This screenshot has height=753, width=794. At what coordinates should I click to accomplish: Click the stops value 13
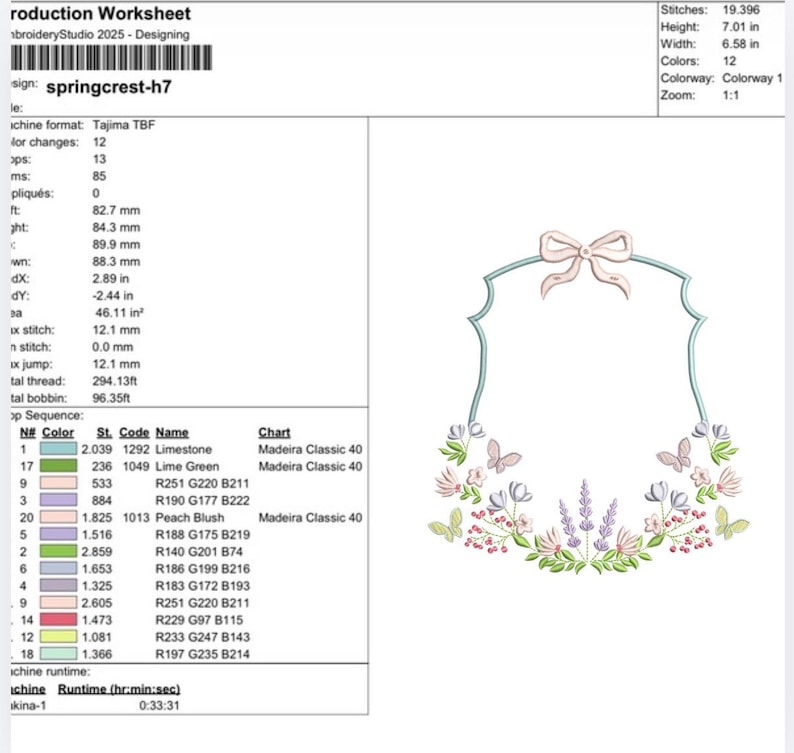pos(99,159)
